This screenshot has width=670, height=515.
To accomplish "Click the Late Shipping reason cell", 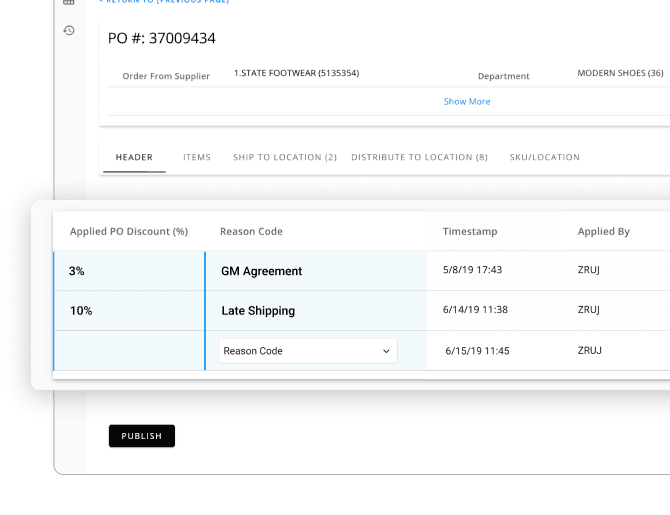I will [x=316, y=311].
